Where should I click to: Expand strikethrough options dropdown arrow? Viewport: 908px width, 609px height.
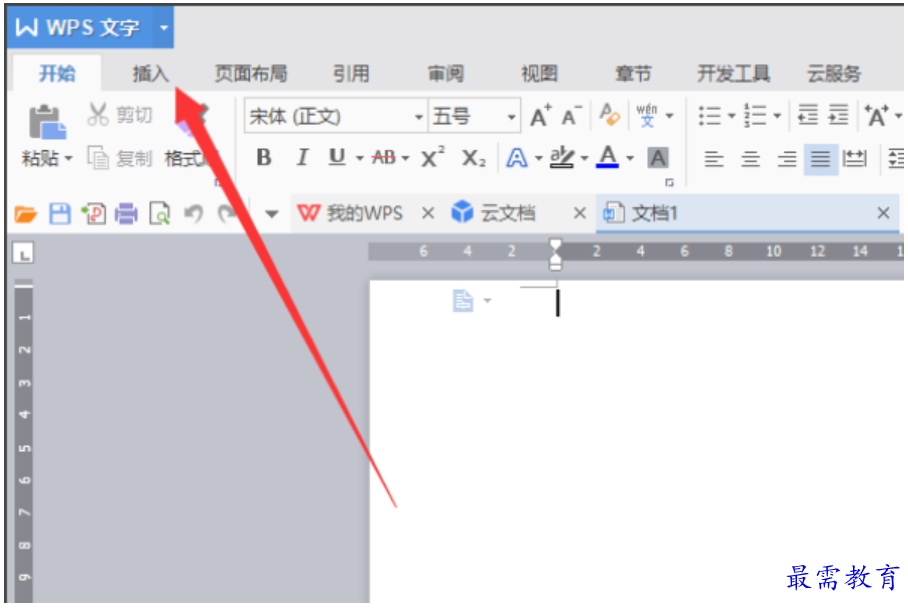click(405, 158)
